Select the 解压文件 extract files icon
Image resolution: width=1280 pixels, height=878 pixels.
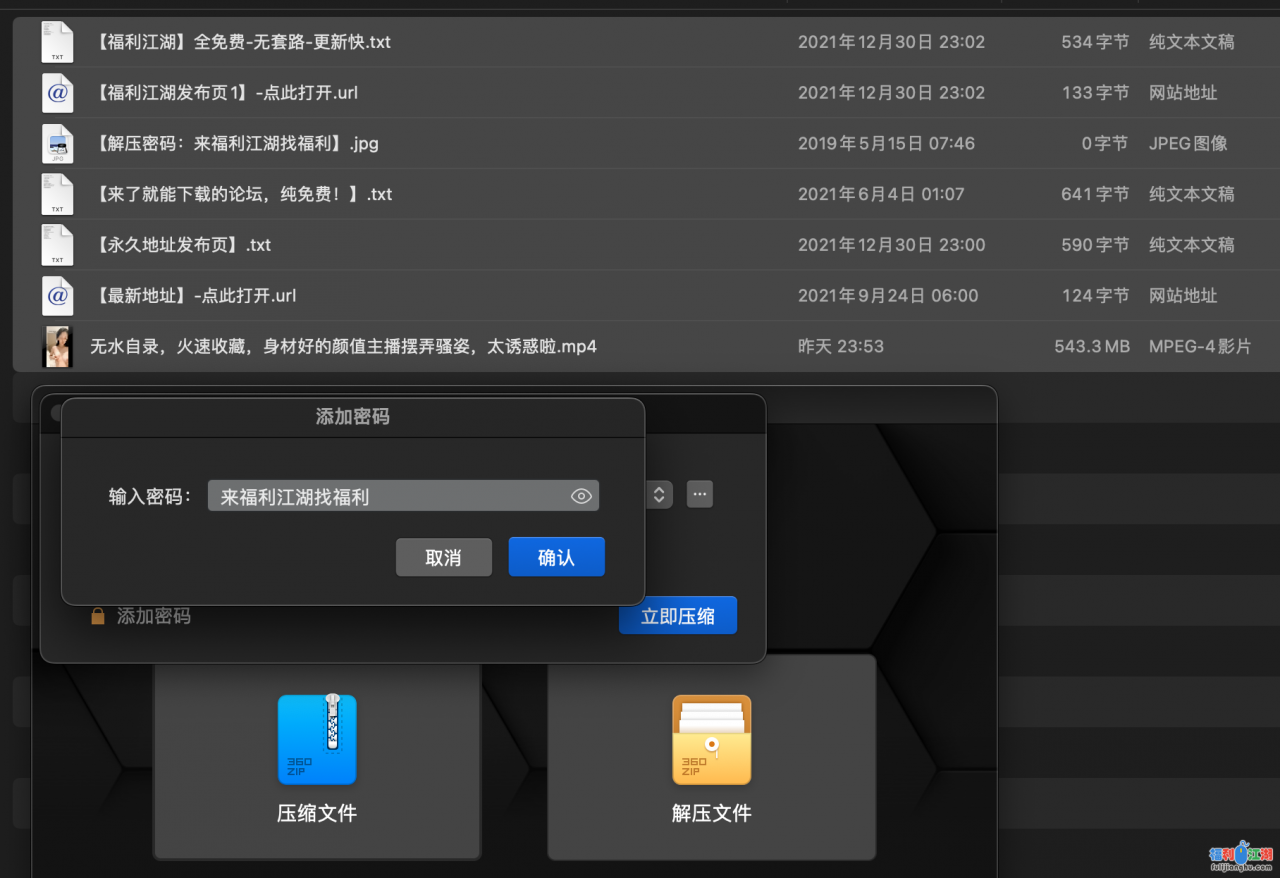[711, 738]
